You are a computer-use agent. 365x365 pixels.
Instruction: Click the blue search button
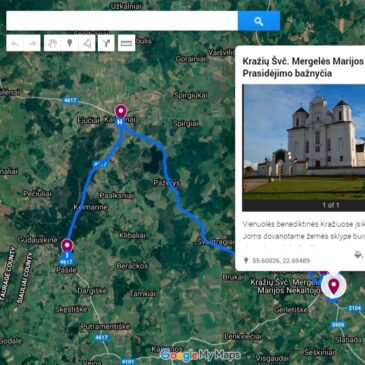coord(259,21)
